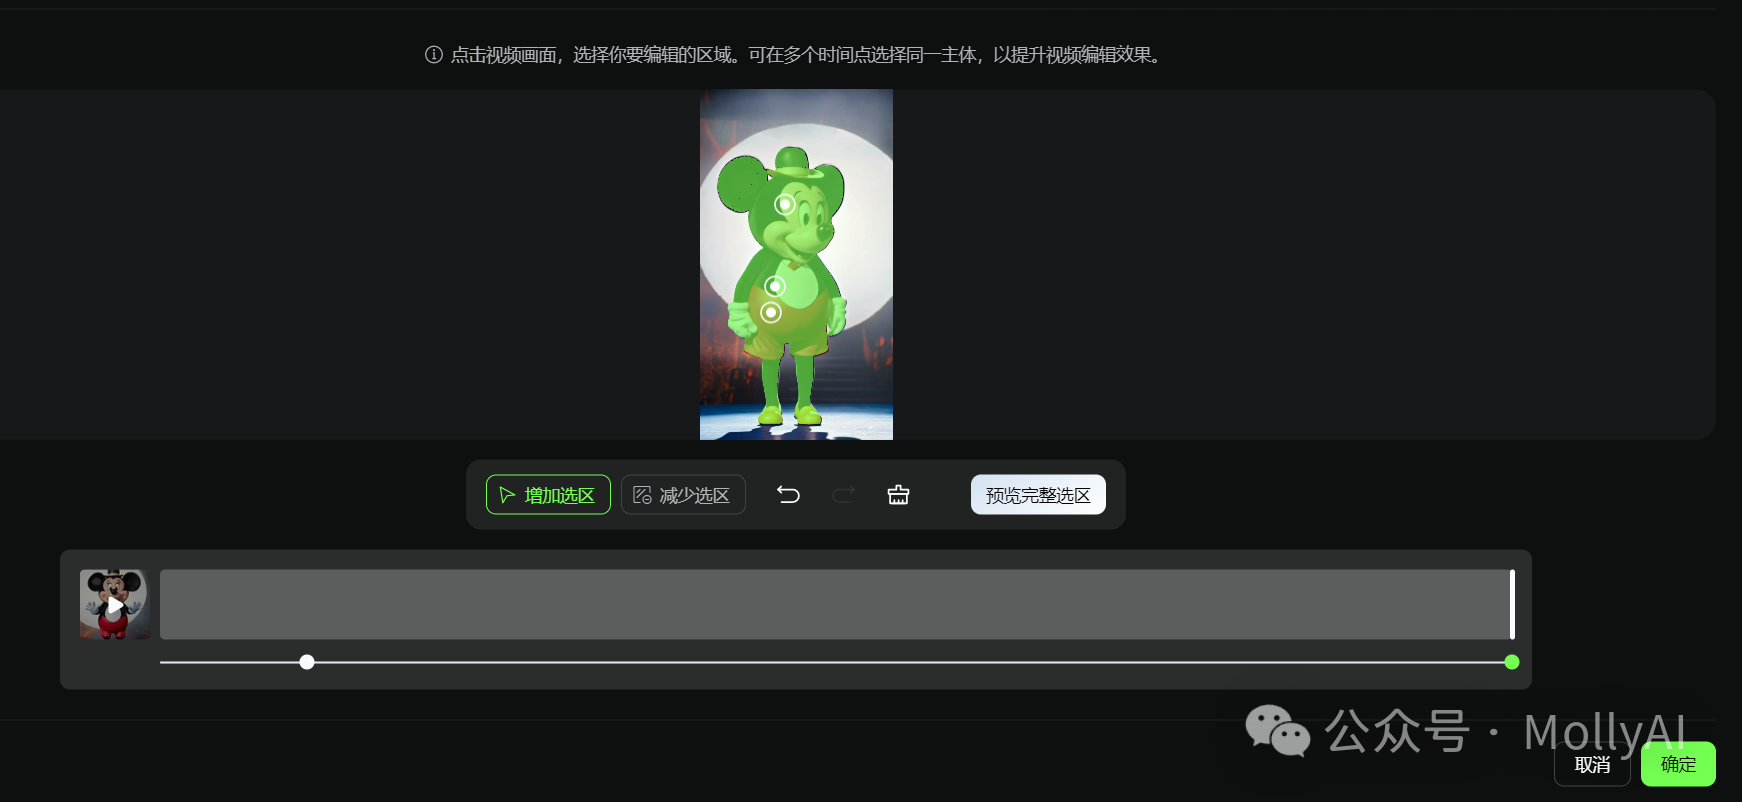Click the white playhead at the end of the clip strip

pyautogui.click(x=1512, y=604)
